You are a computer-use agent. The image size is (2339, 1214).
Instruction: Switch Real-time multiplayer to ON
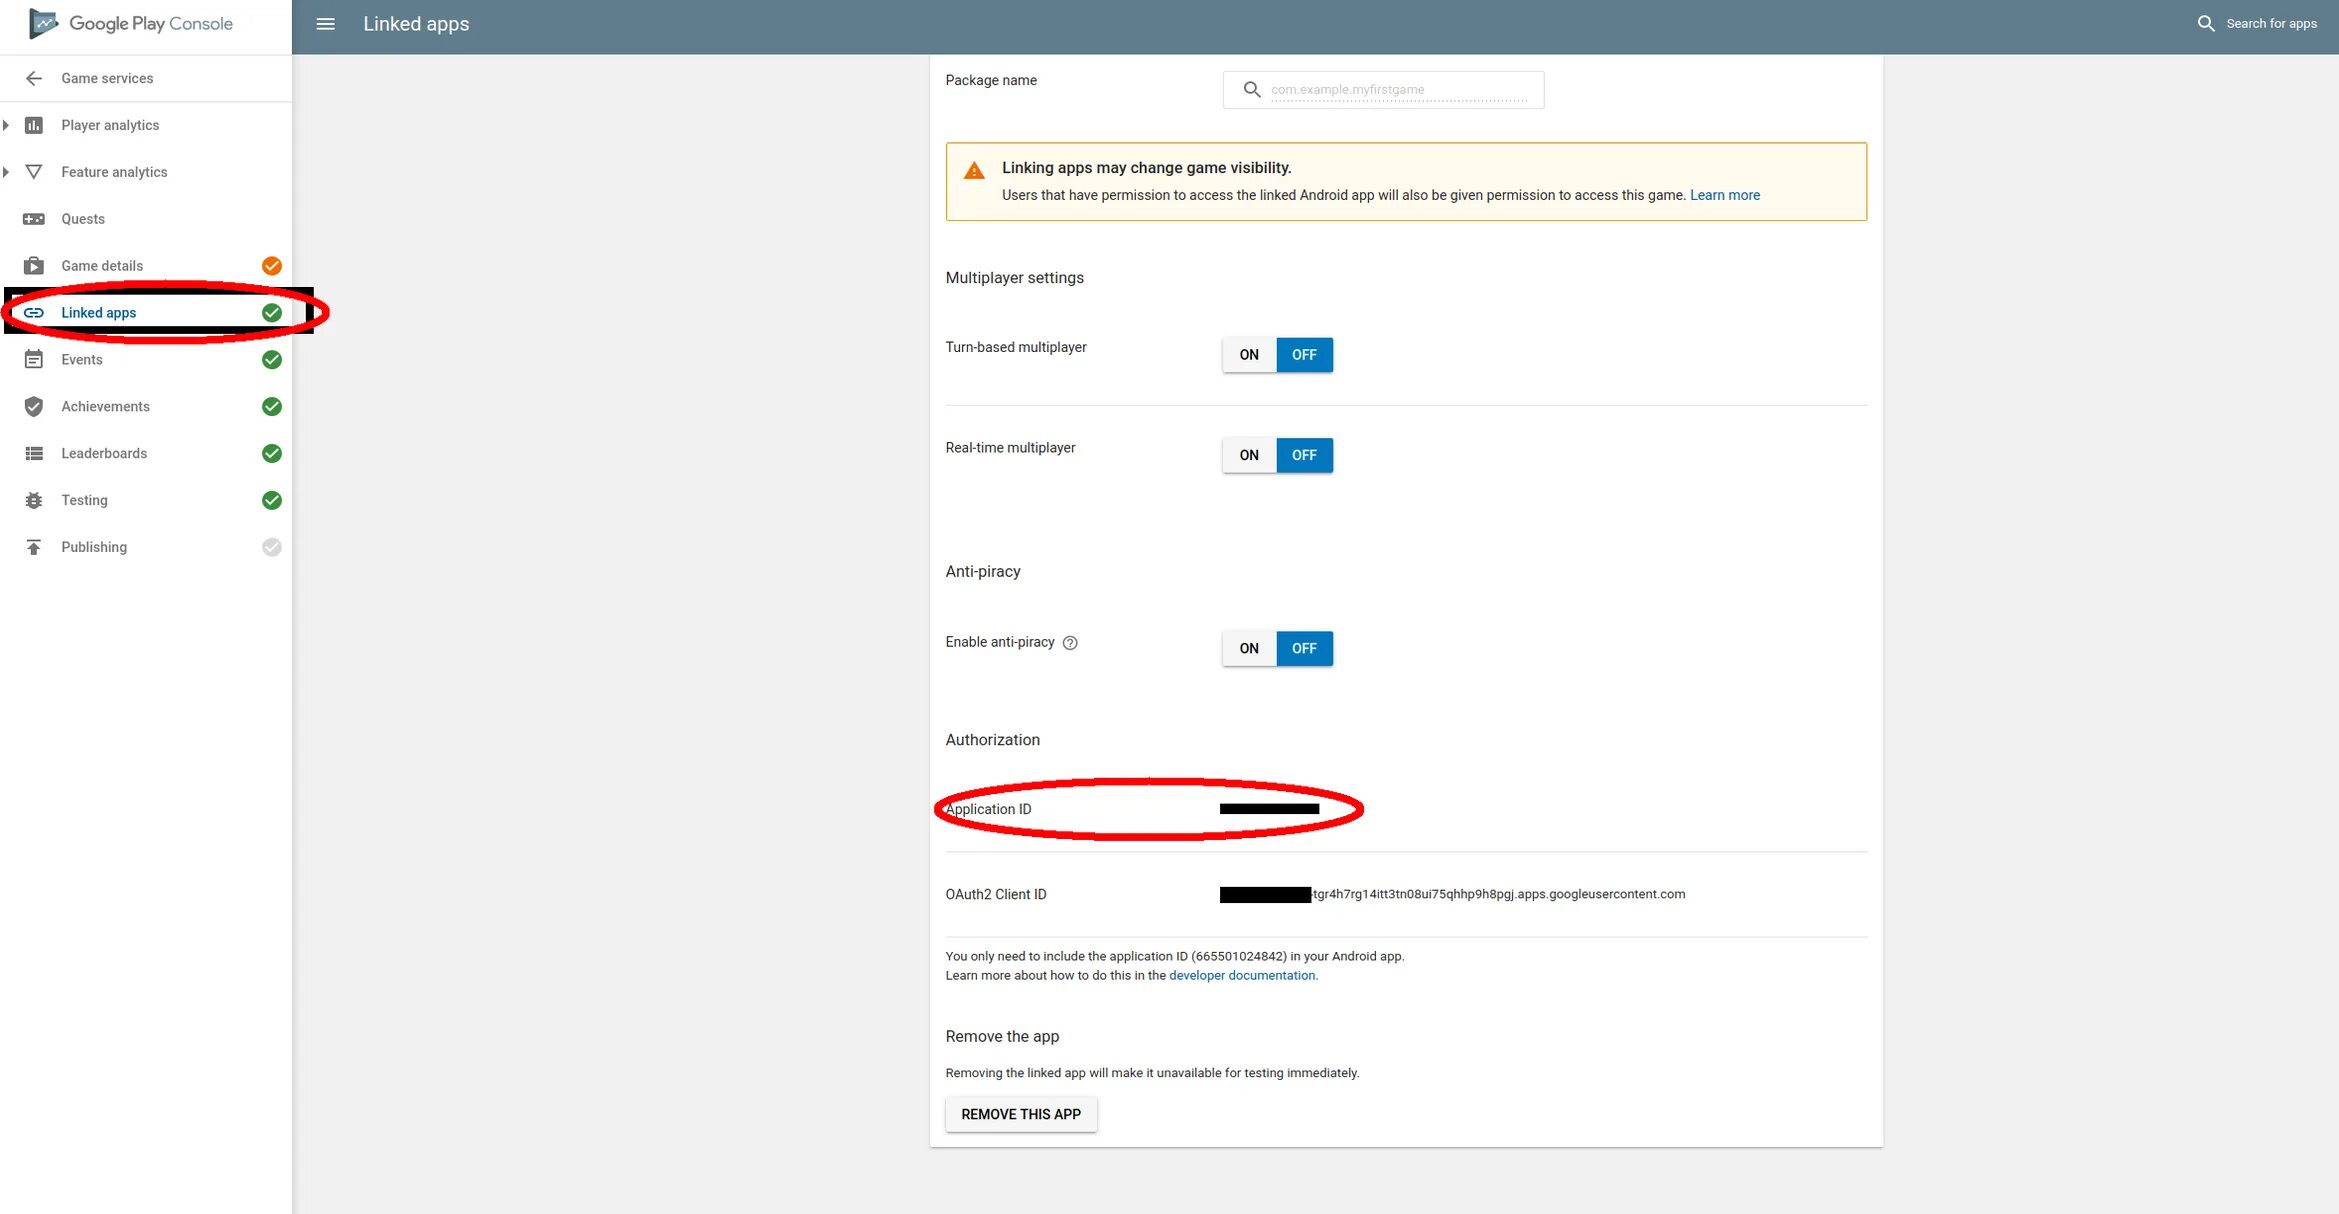1249,455
